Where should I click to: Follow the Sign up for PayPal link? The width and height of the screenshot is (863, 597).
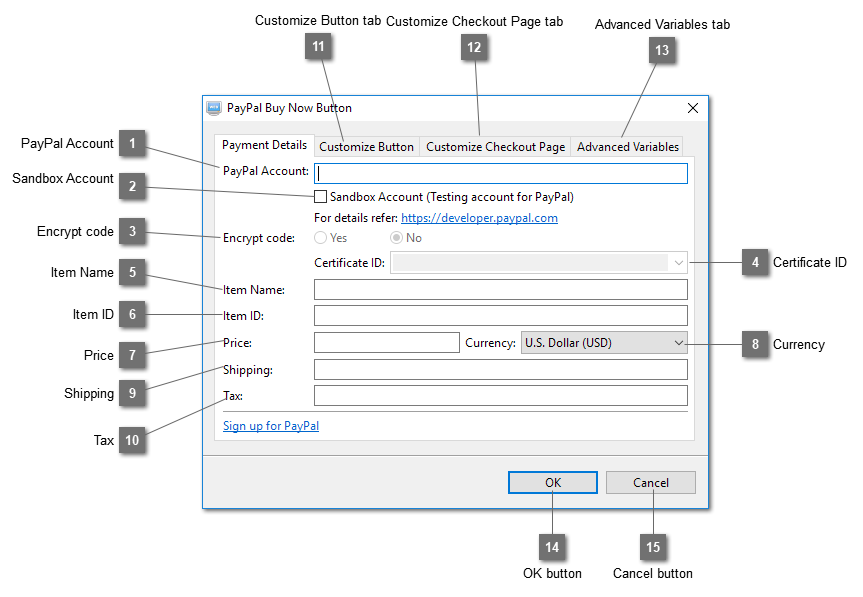271,426
